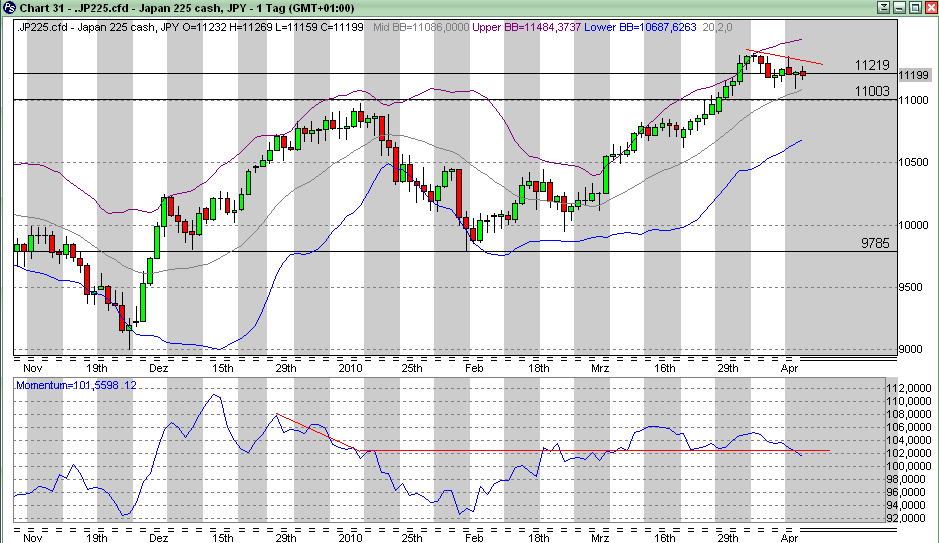The image size is (939, 543).
Task: Click 'Dez' on the Momentum panel date axis
Action: click(x=159, y=538)
